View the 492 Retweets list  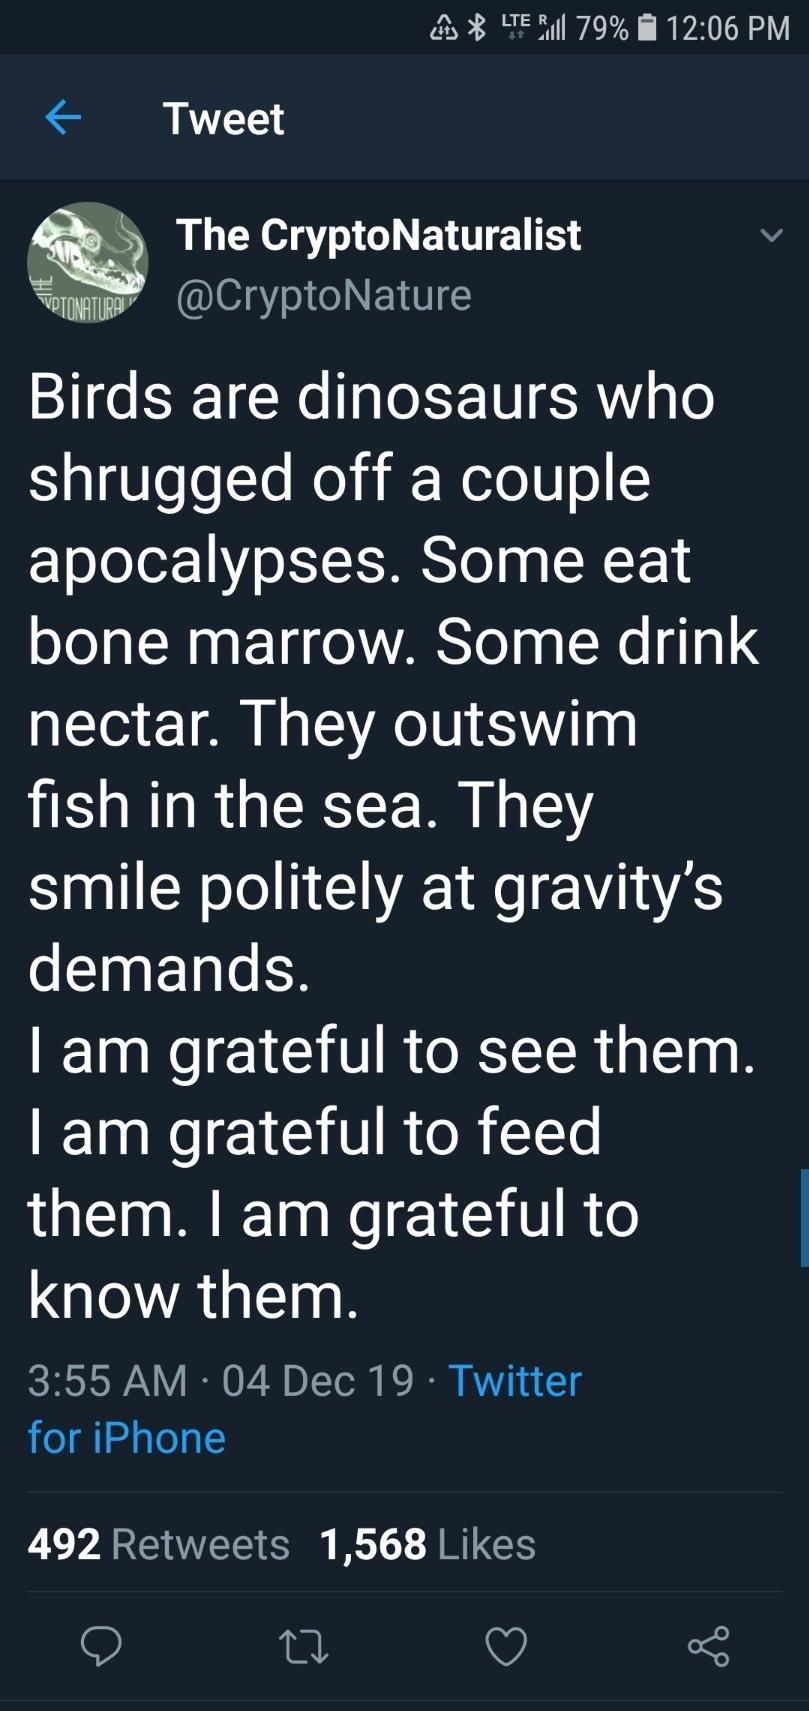159,1544
